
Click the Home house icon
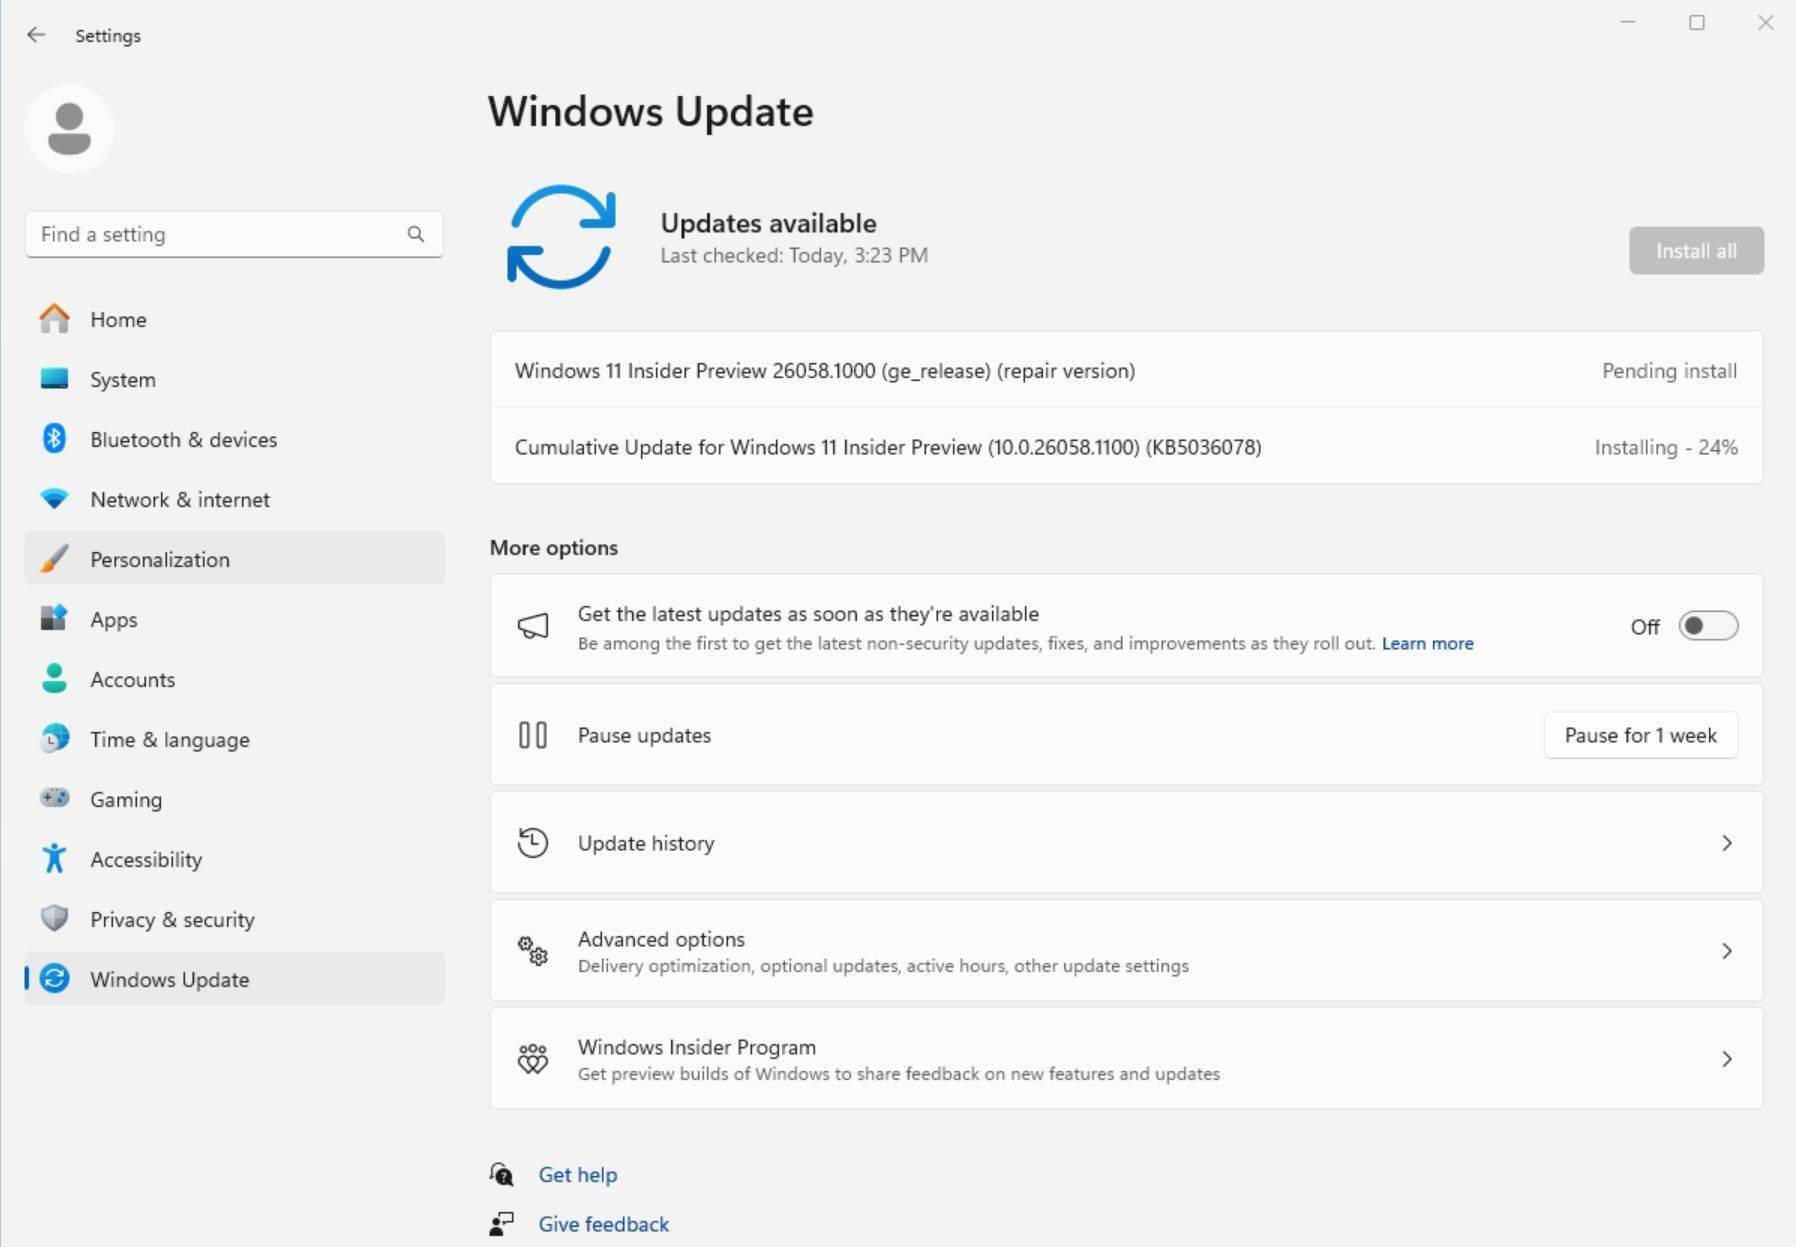tap(54, 319)
